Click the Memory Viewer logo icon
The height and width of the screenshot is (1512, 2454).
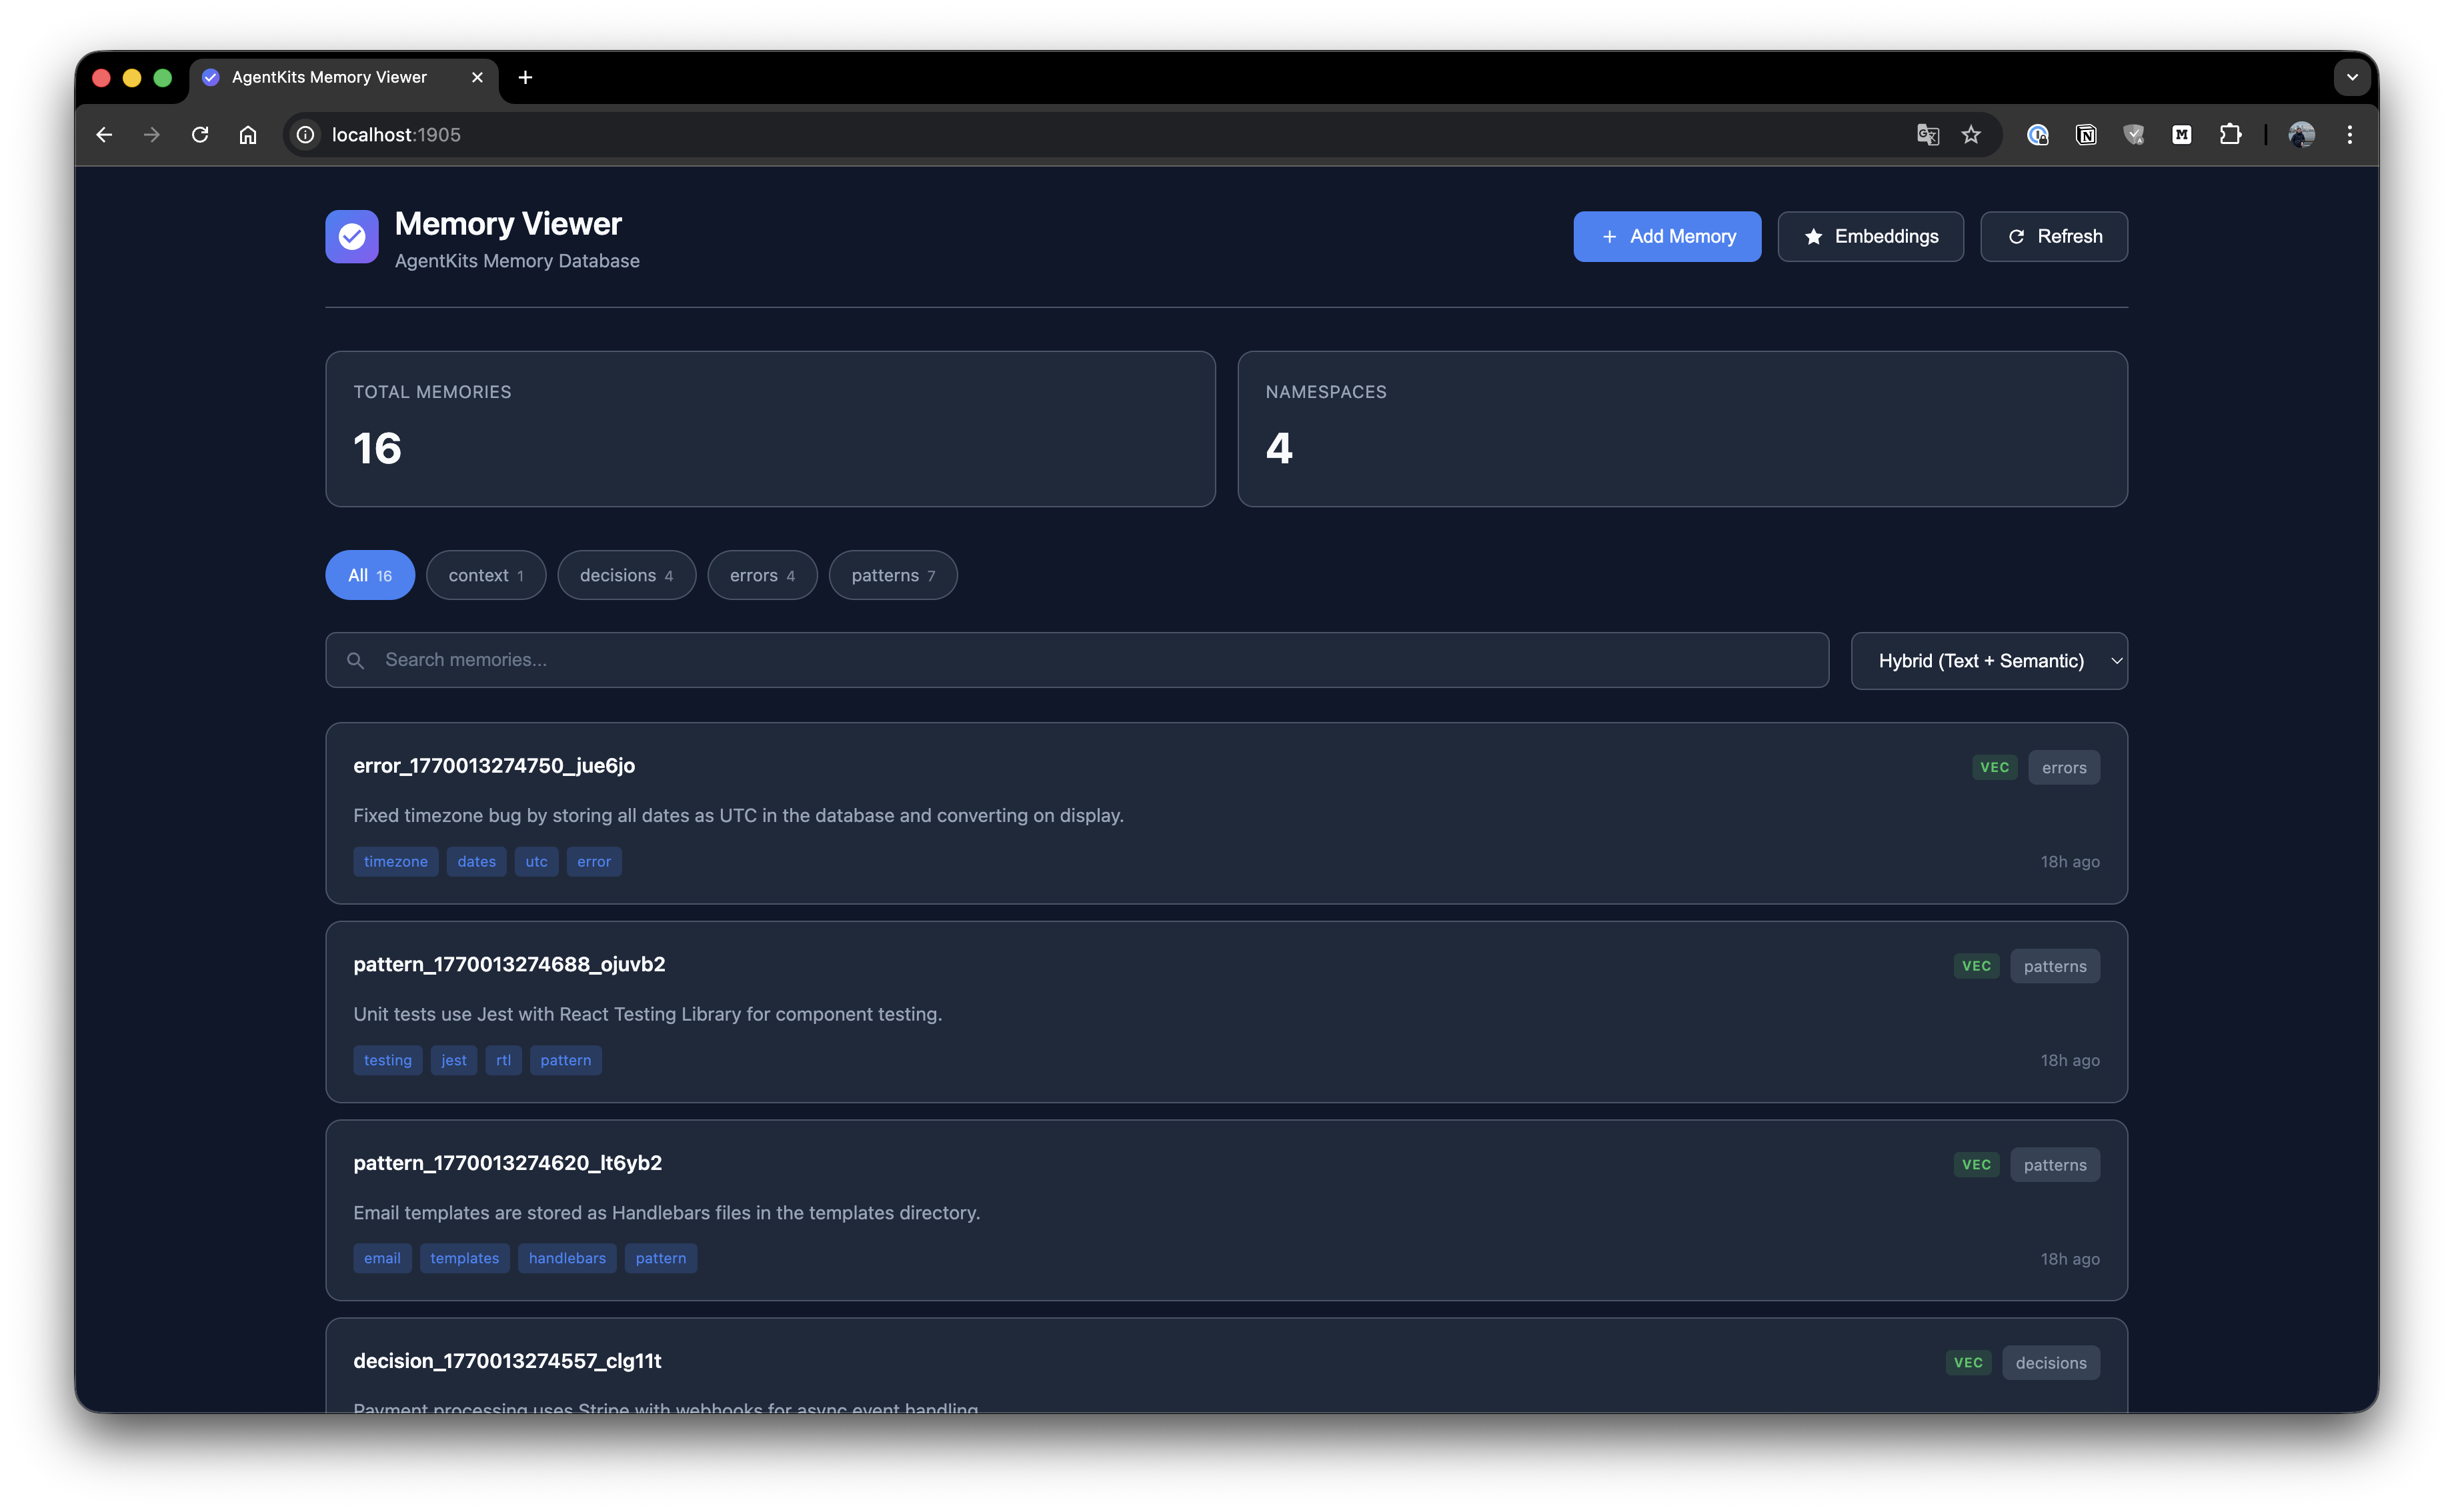[351, 237]
